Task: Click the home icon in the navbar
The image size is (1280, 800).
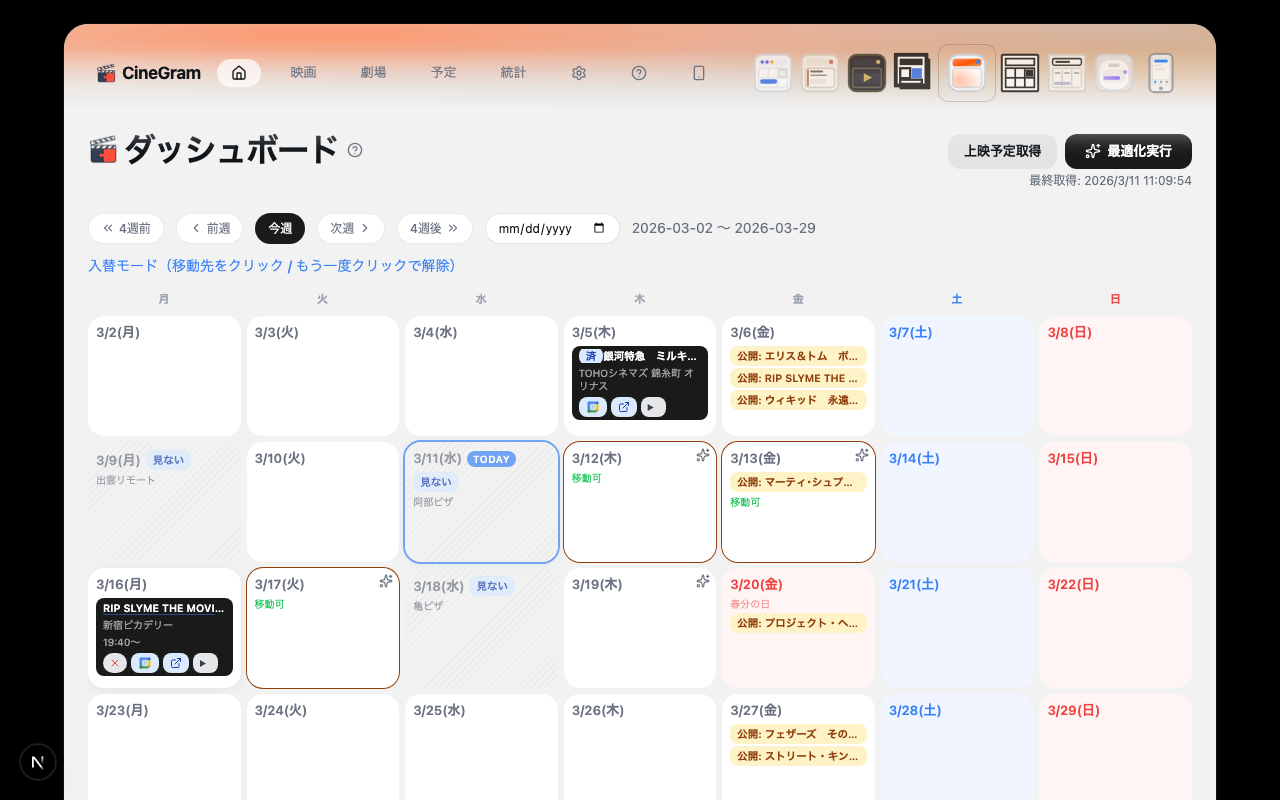Action: tap(239, 73)
